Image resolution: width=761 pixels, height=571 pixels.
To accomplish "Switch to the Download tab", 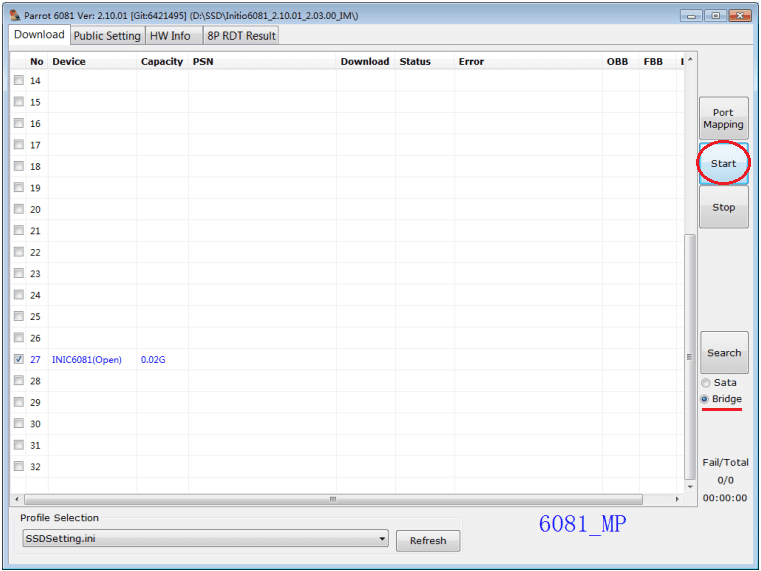I will click(39, 34).
